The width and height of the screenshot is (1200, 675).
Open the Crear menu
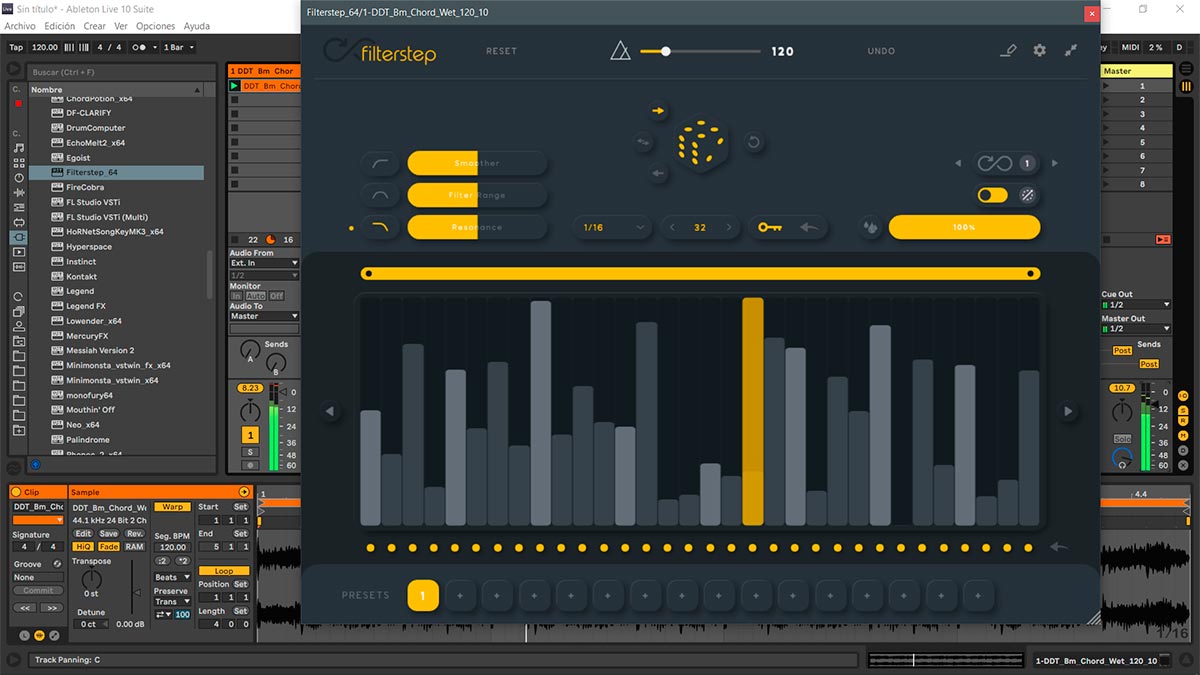point(94,26)
